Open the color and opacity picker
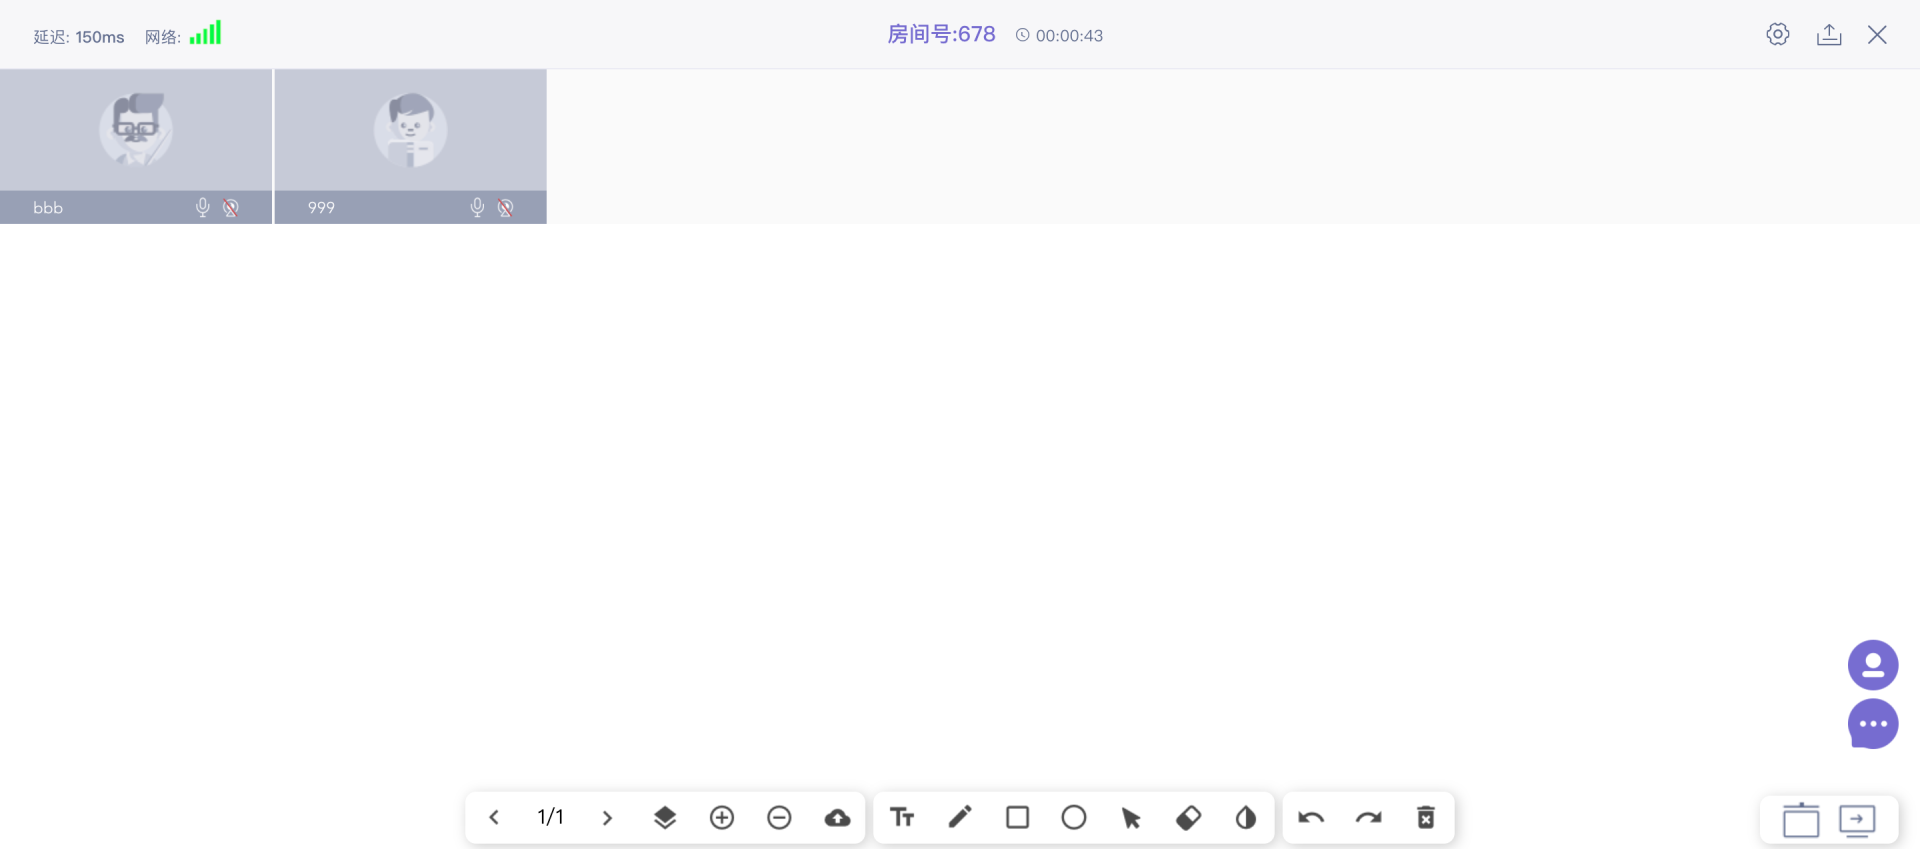Image resolution: width=1920 pixels, height=849 pixels. [x=1245, y=818]
